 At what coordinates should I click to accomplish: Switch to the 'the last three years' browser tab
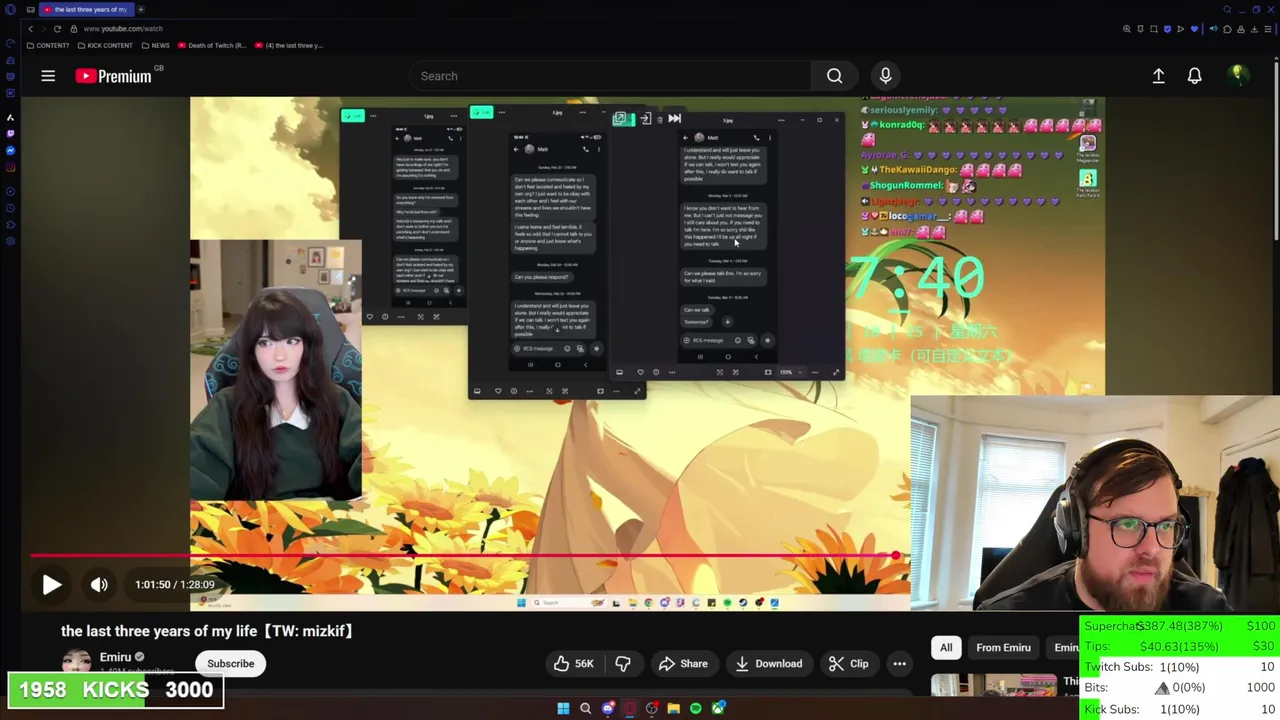click(85, 9)
